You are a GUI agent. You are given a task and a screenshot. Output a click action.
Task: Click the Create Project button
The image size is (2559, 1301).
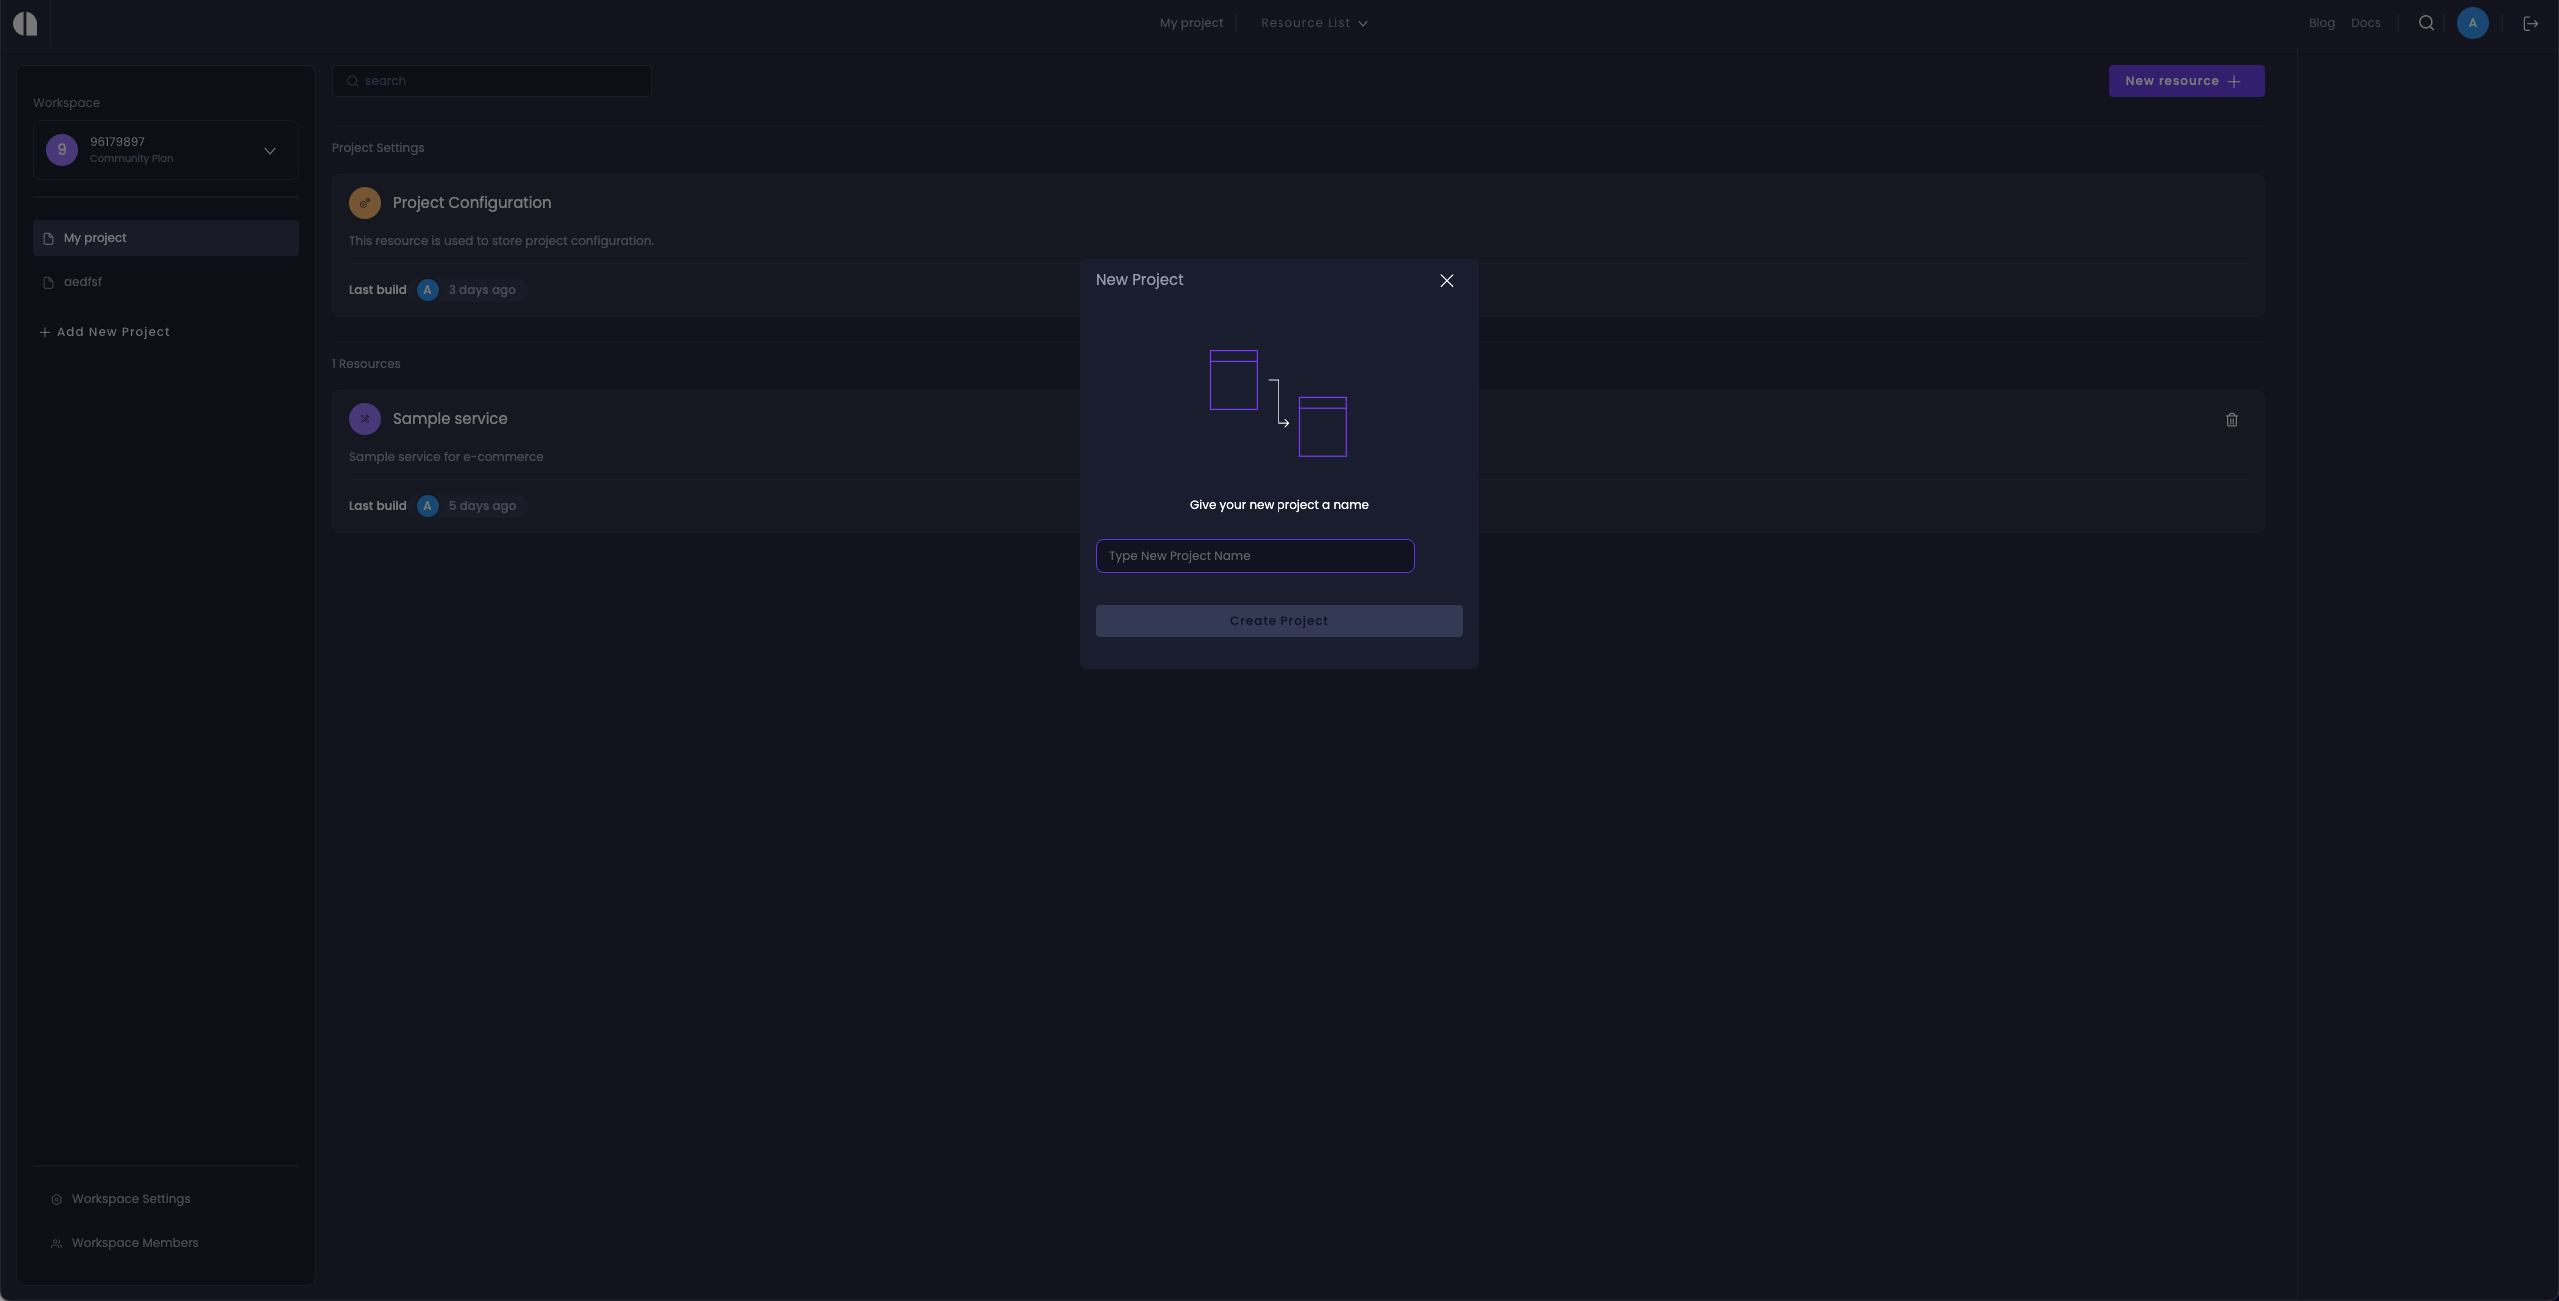1278,620
